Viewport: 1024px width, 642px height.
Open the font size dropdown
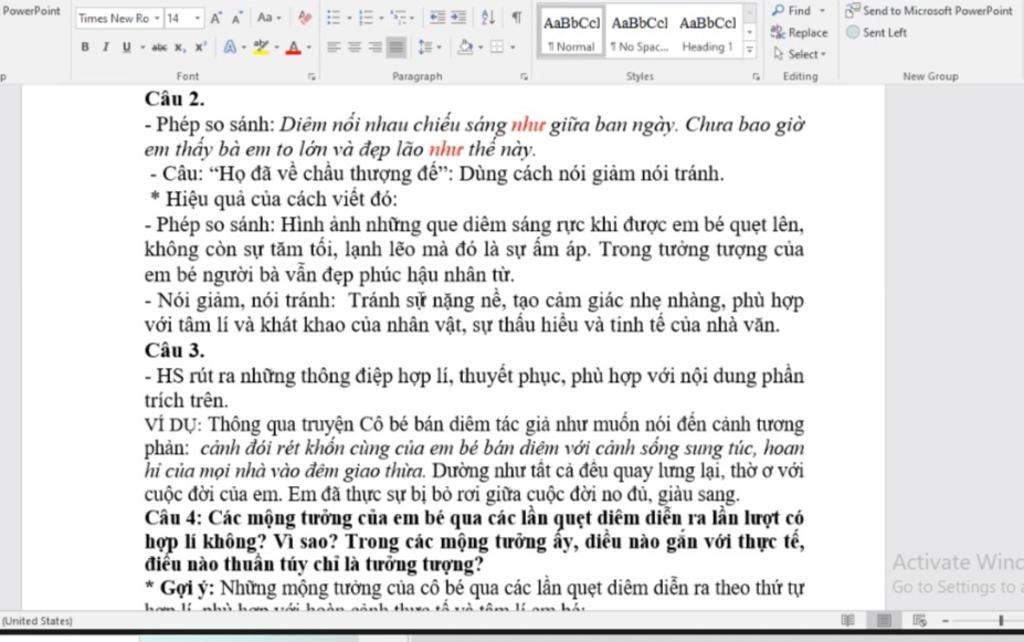pos(197,18)
